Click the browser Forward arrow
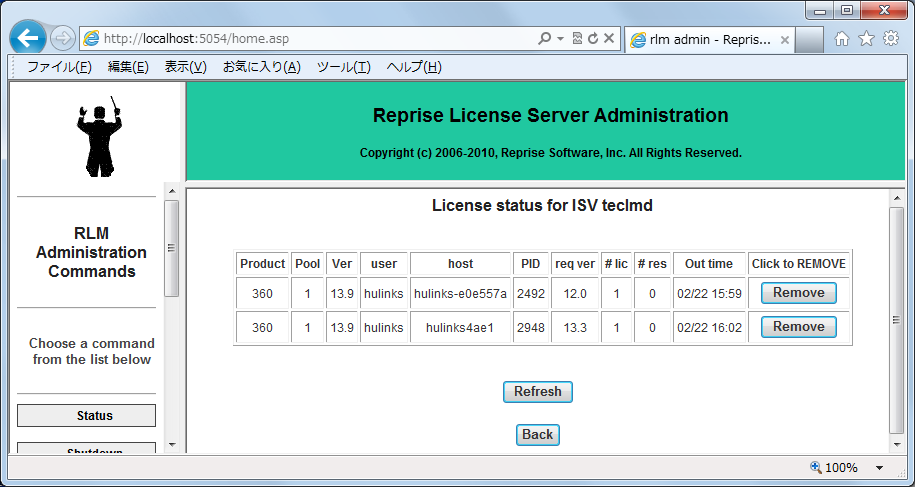915x487 pixels. (62, 39)
